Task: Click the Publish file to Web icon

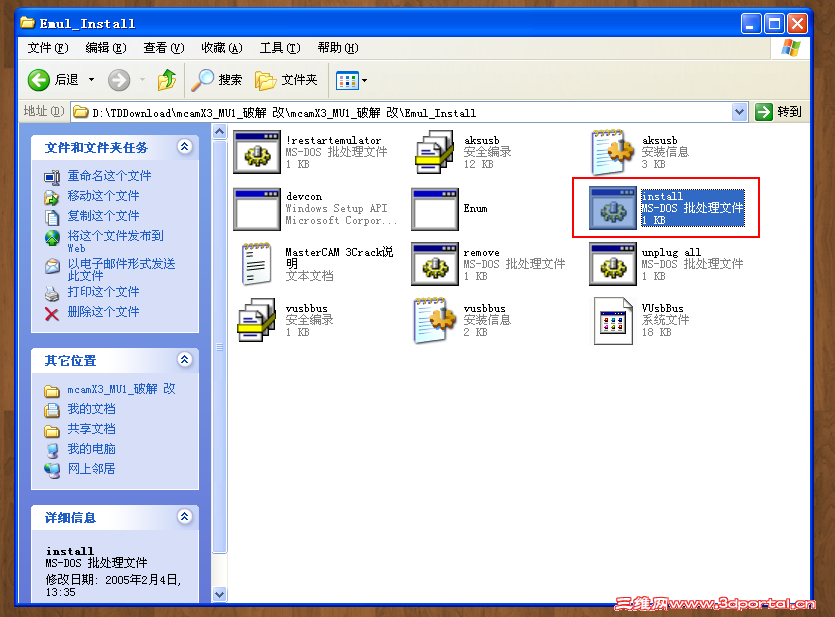Action: [x=52, y=237]
